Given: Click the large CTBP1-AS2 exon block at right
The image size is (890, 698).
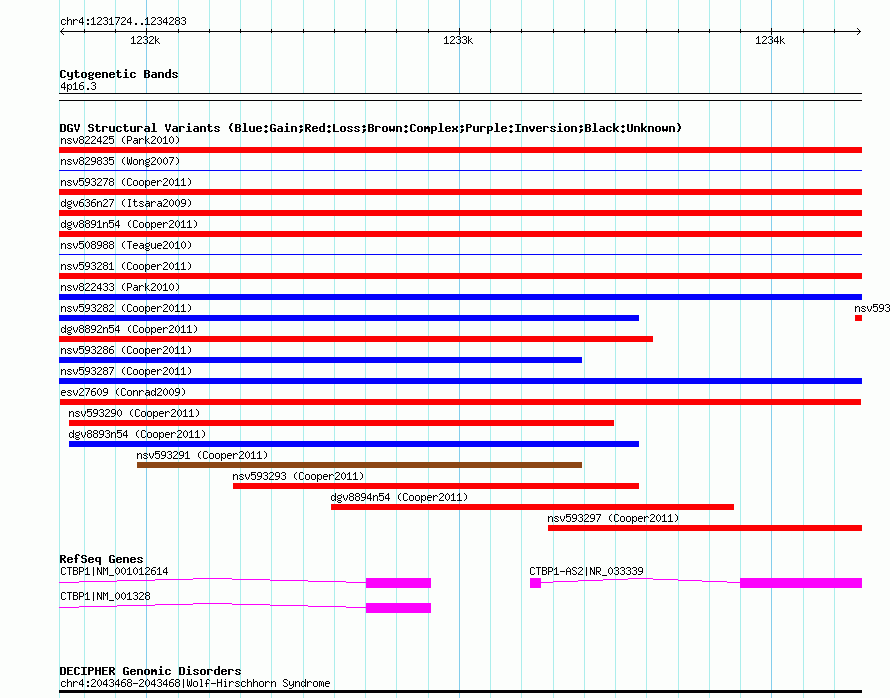Looking at the screenshot, I should point(801,583).
